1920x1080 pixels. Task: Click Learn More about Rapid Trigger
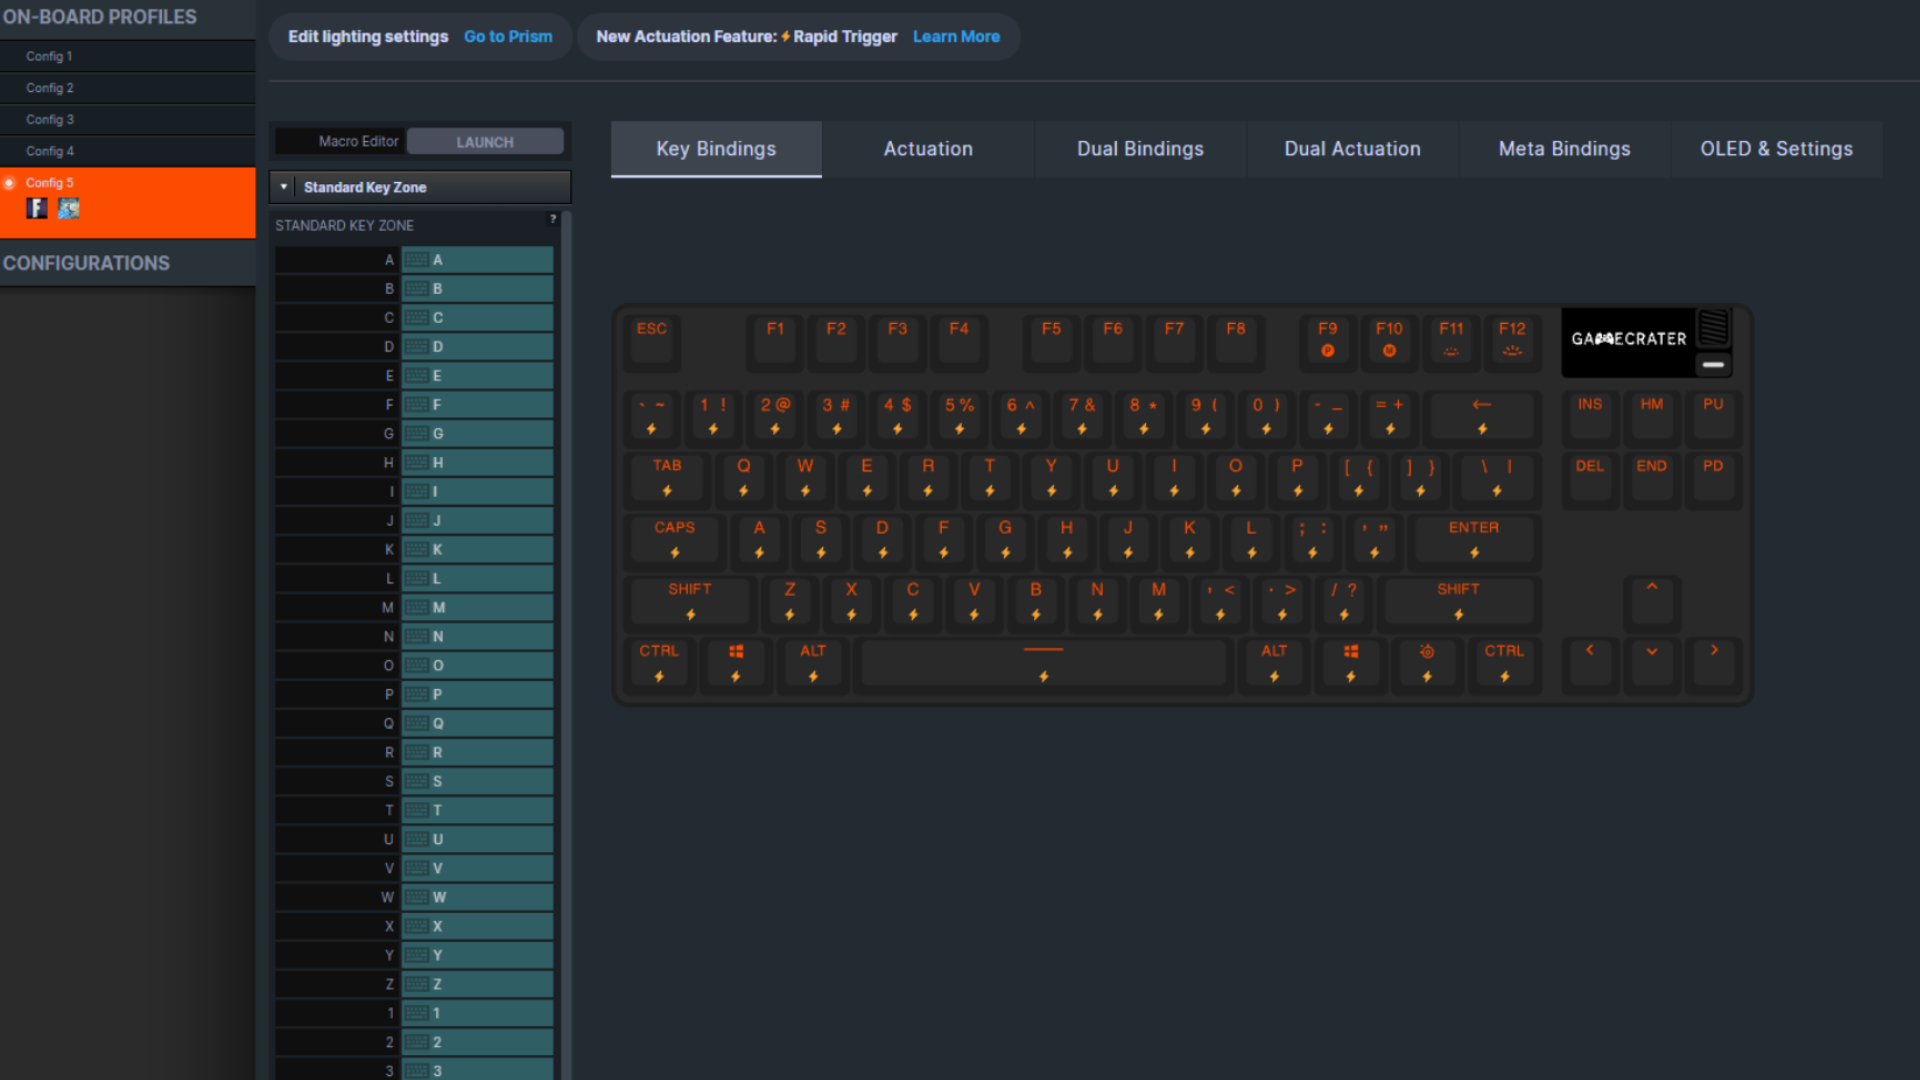(x=956, y=36)
